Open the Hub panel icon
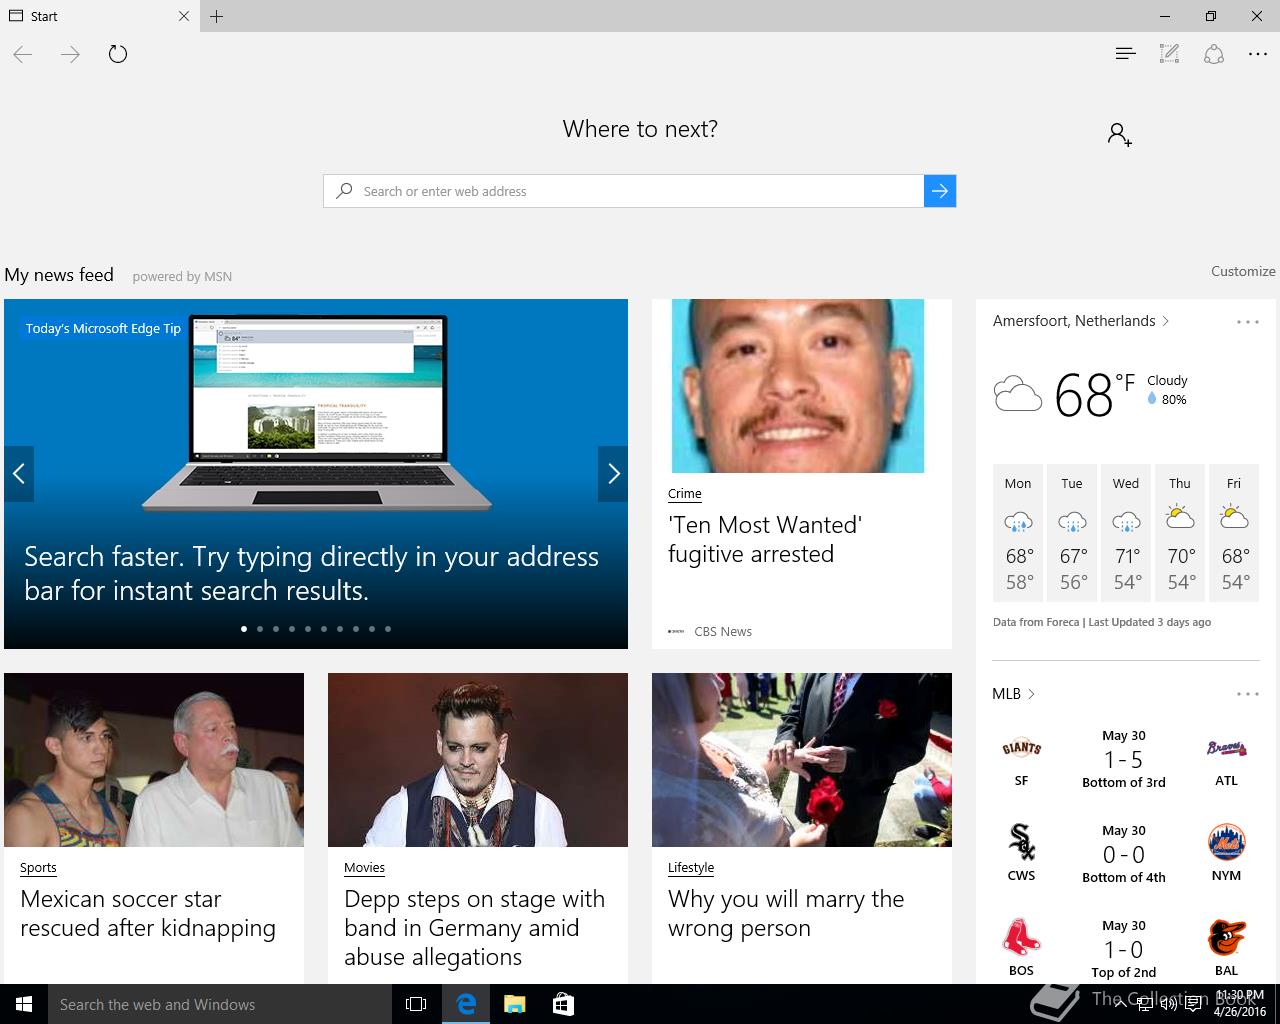This screenshot has height=1024, width=1280. tap(1125, 54)
